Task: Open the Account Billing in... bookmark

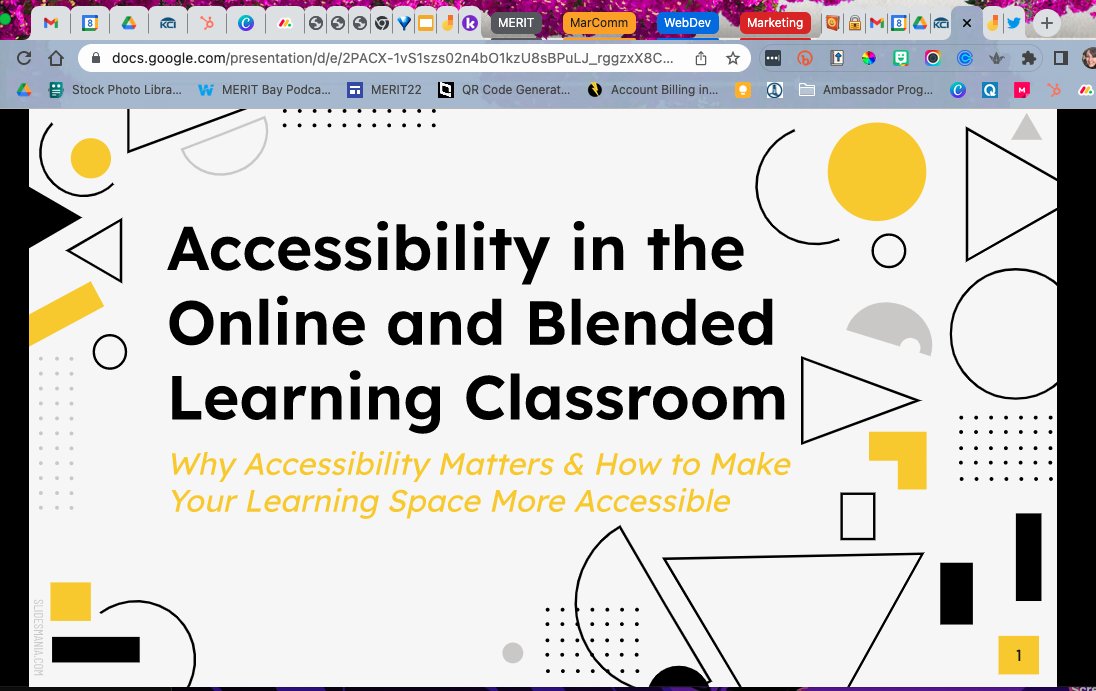Action: click(x=653, y=89)
